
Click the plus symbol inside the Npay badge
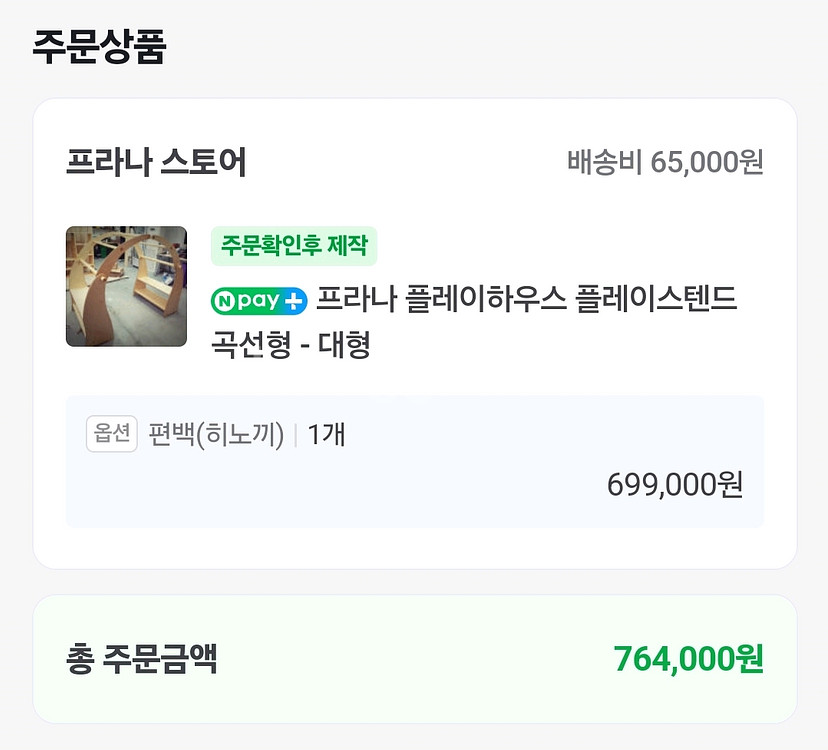291,301
